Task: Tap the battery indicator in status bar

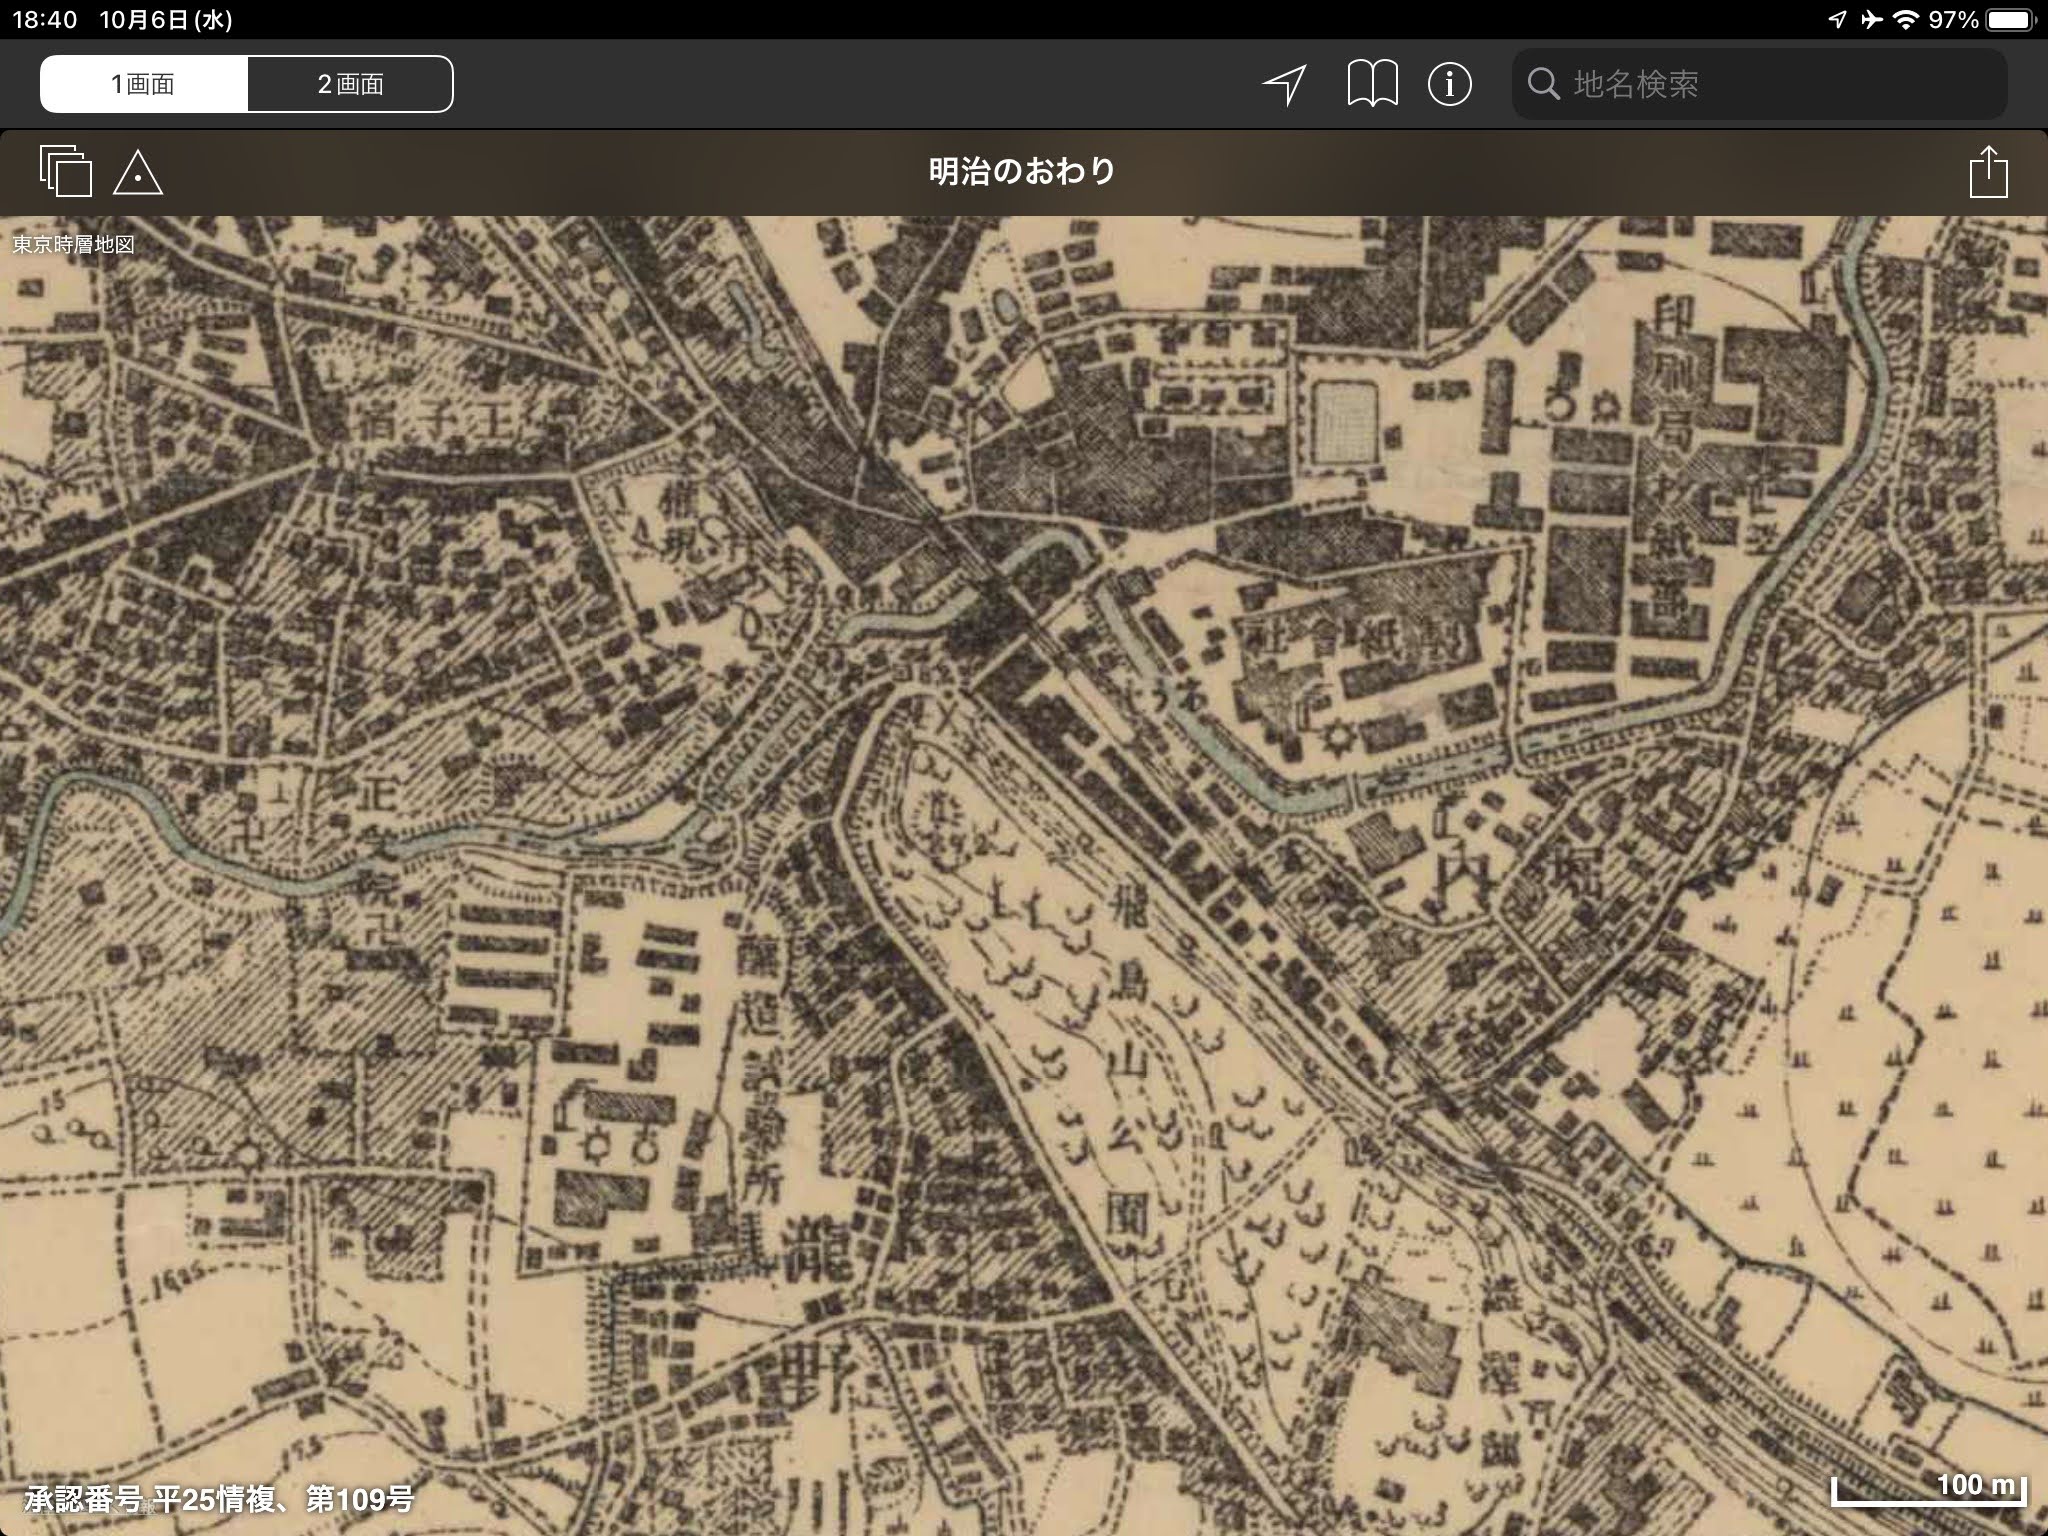Action: 2010,20
